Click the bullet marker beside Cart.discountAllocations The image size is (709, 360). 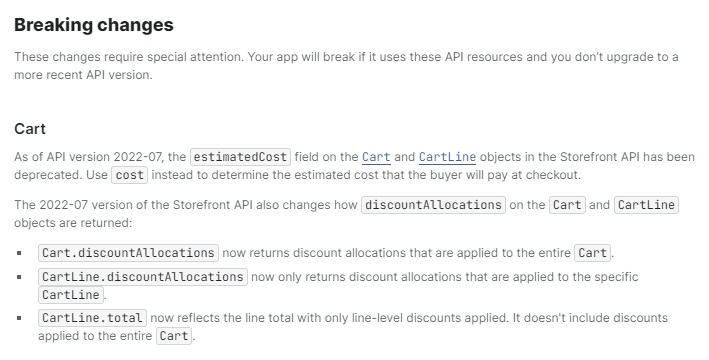[19, 253]
